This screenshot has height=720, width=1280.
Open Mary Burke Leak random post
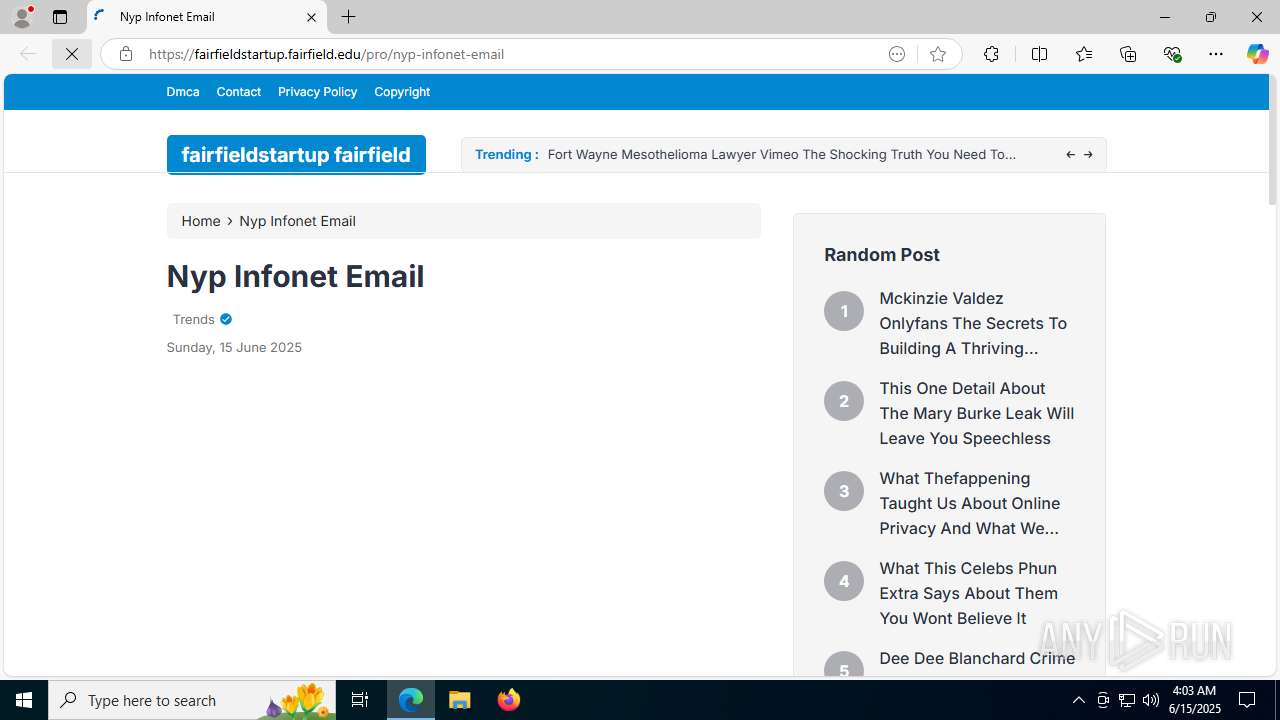tap(977, 413)
